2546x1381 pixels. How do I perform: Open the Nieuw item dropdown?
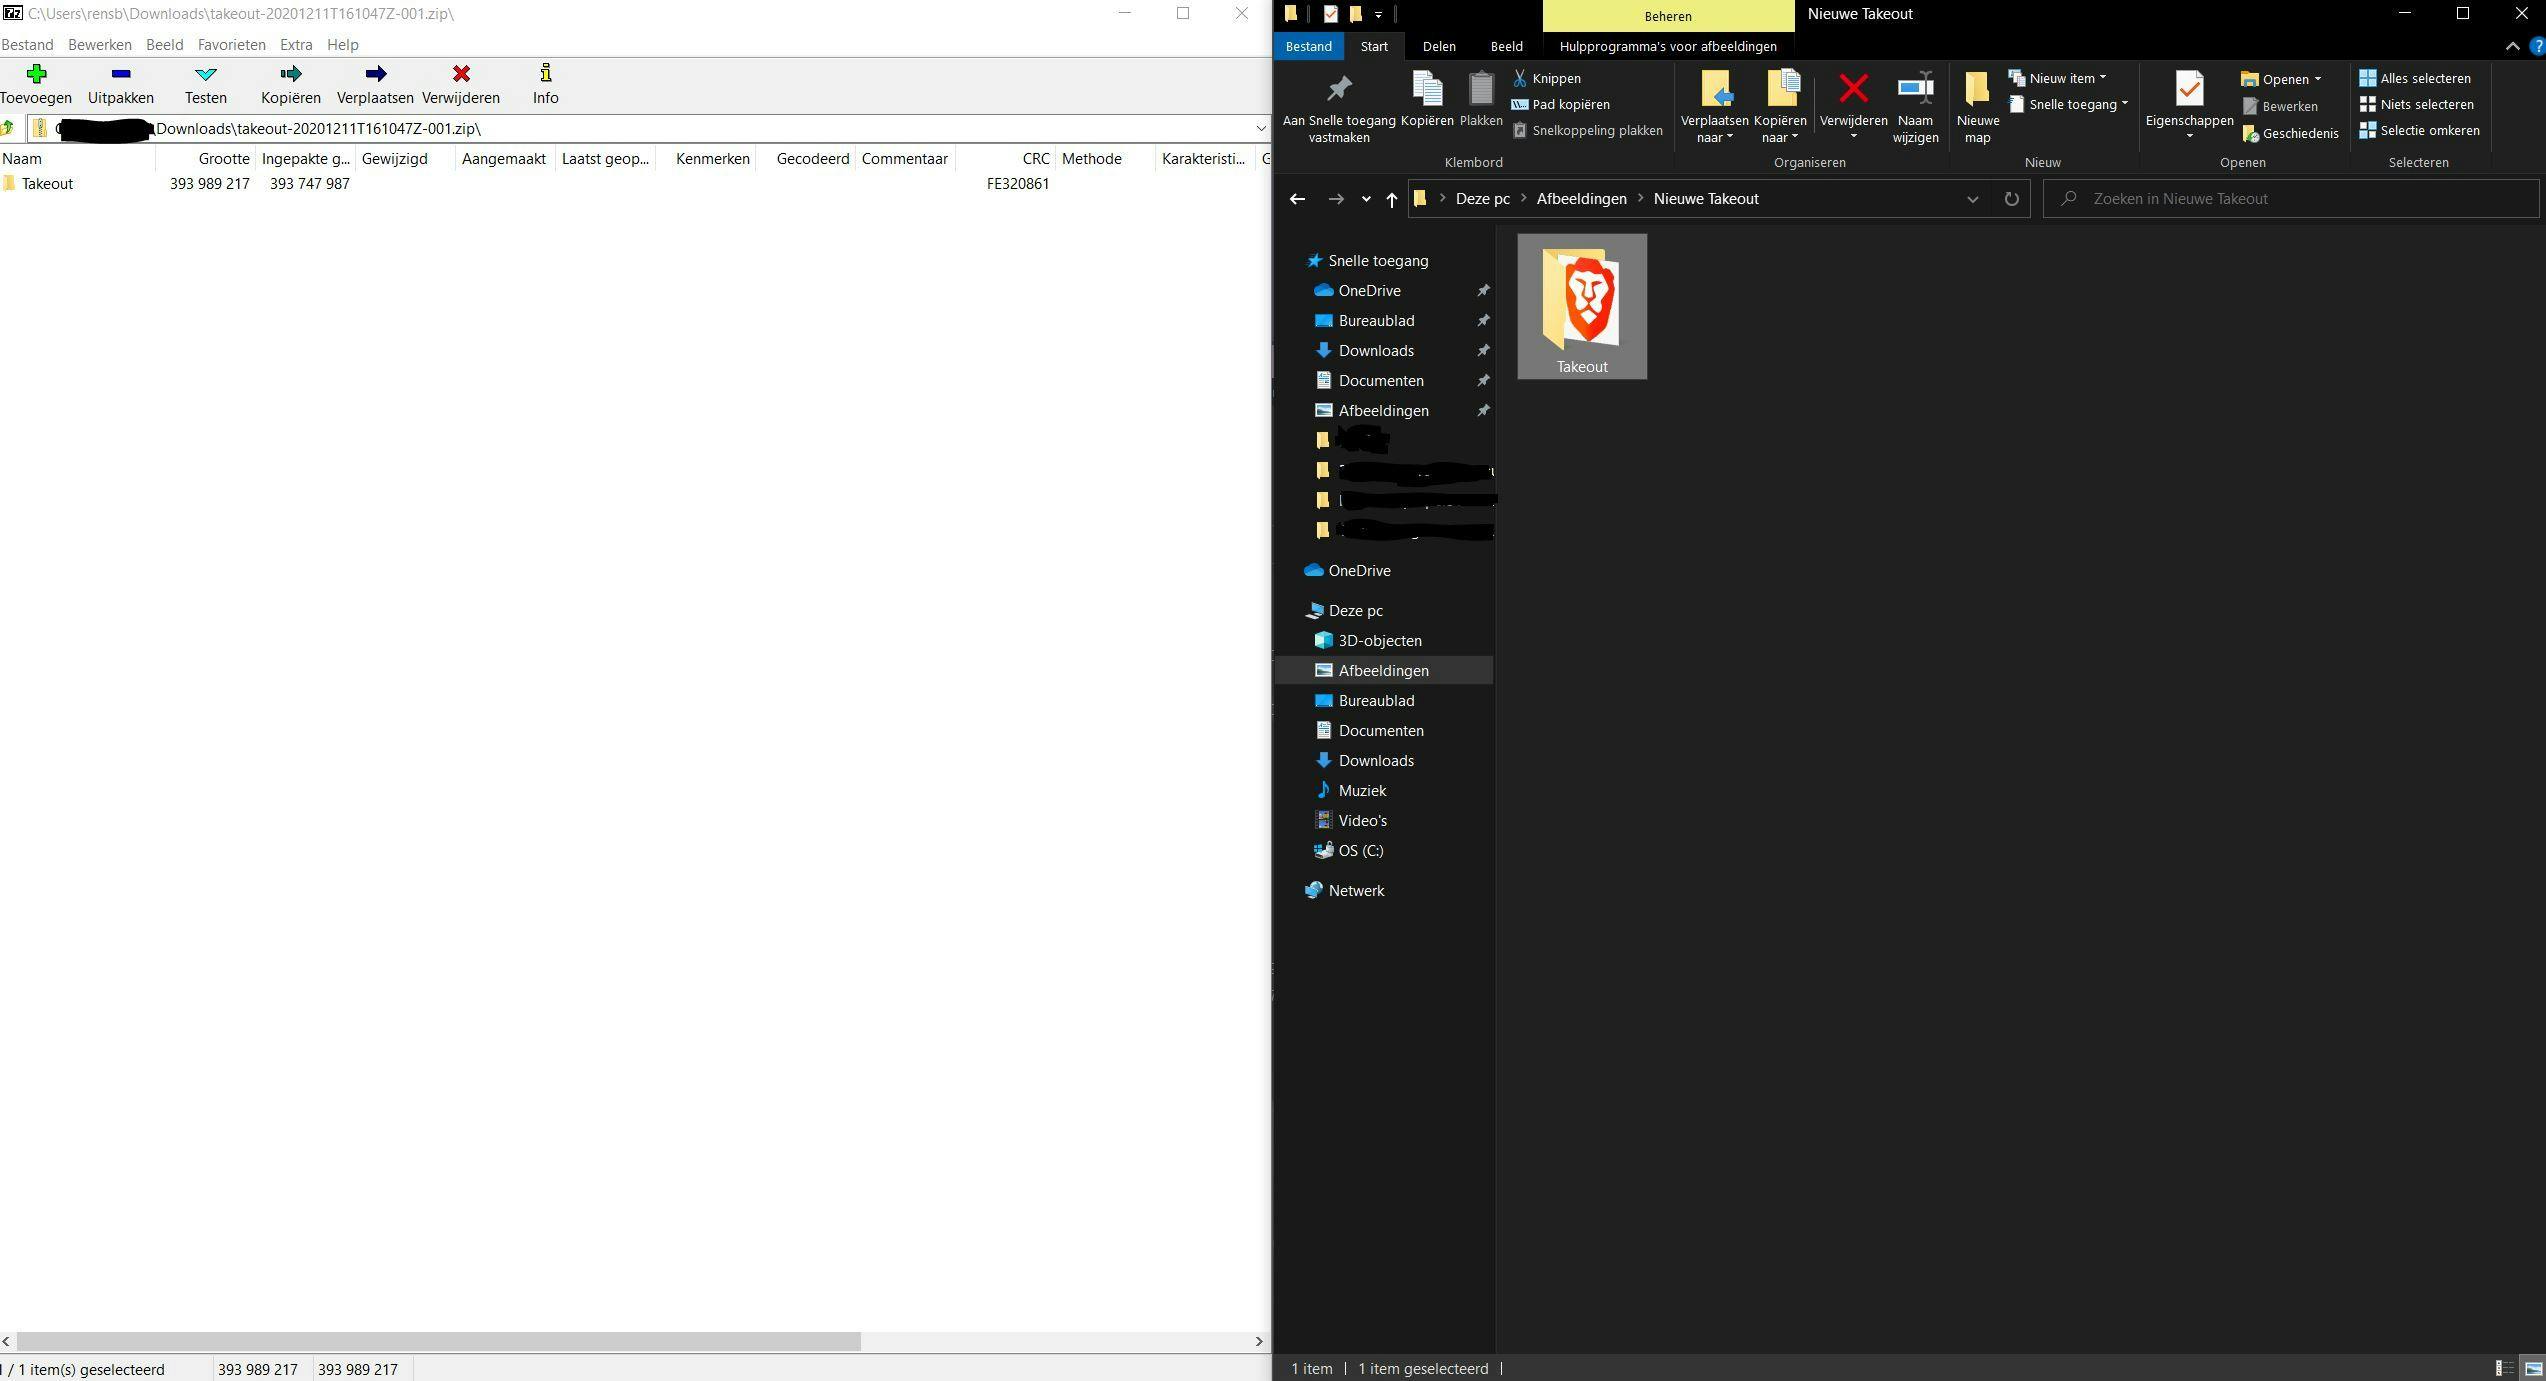point(2060,78)
